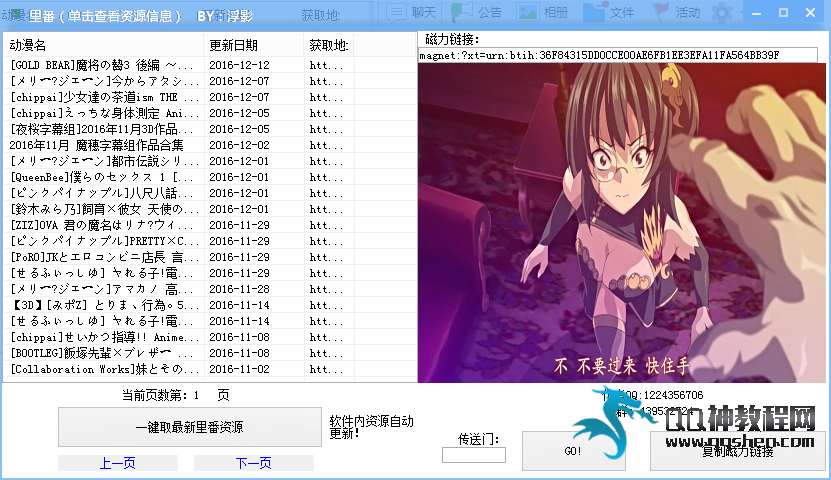Viewport: 831px width, 480px height.
Task: Click the 获取地 column header
Action: click(329, 46)
